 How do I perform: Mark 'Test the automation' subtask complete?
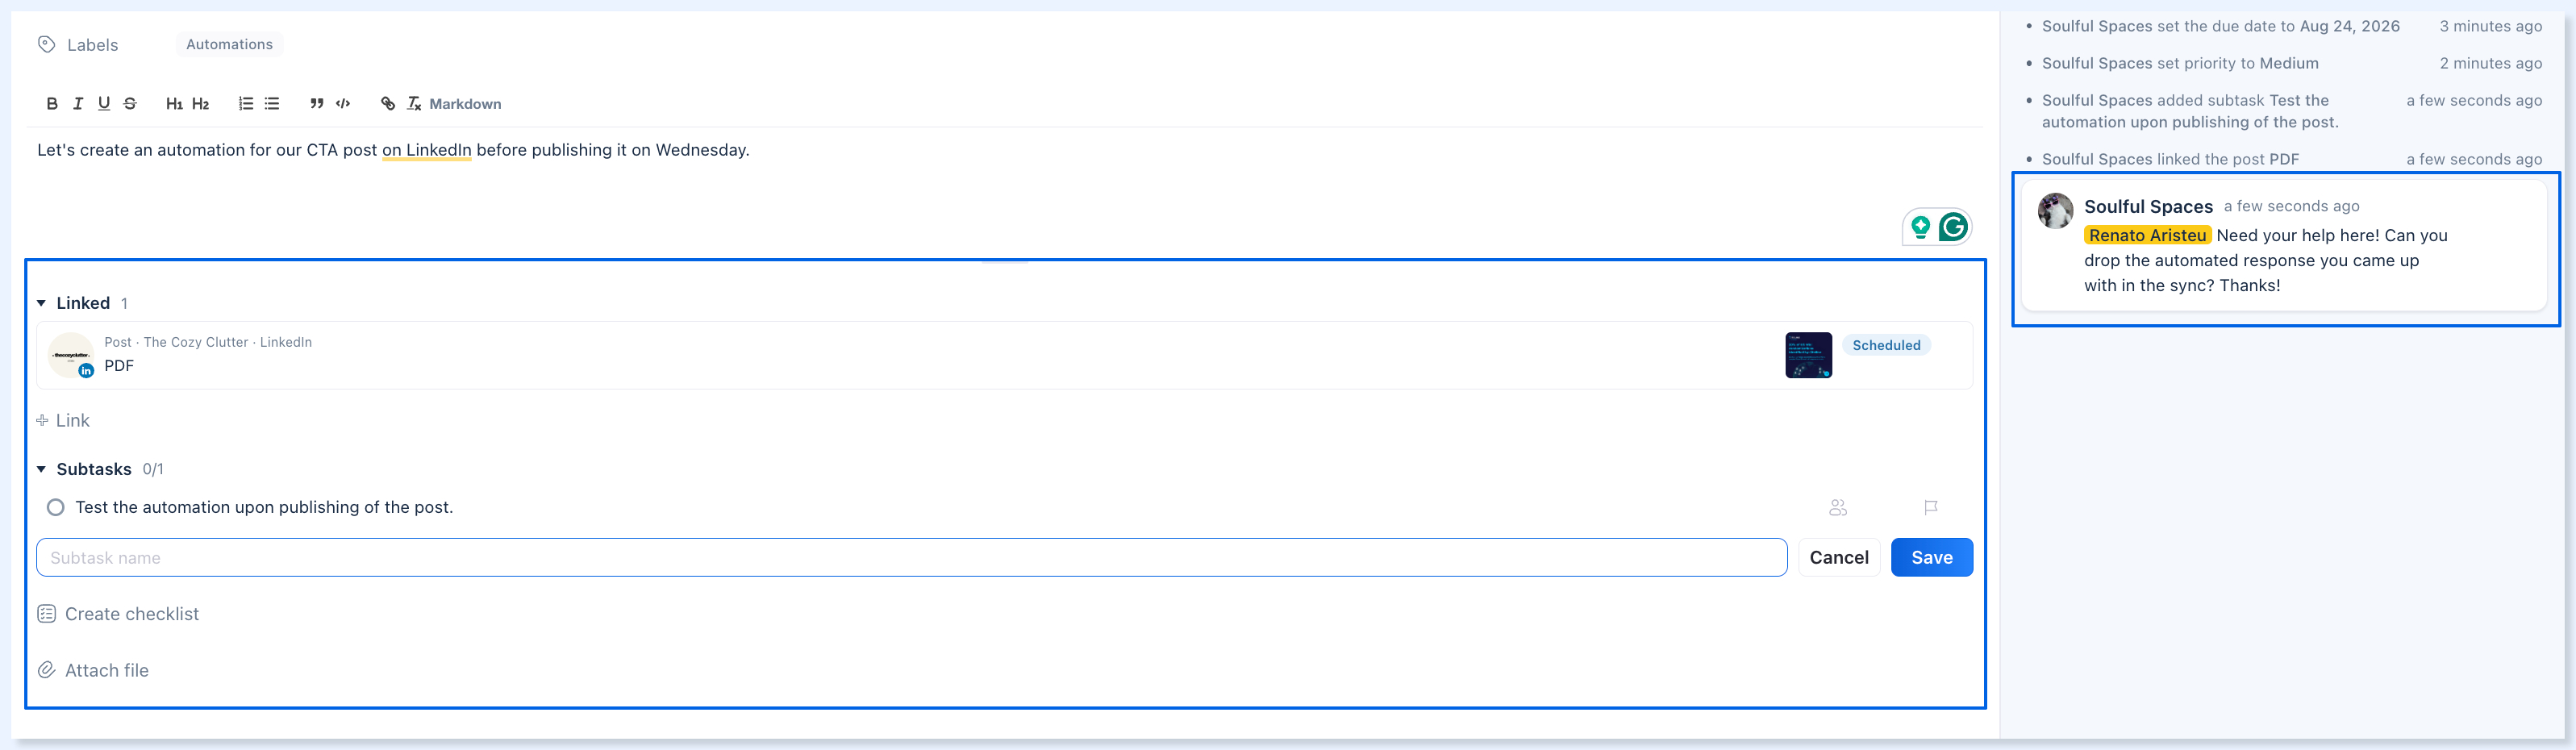tap(56, 508)
